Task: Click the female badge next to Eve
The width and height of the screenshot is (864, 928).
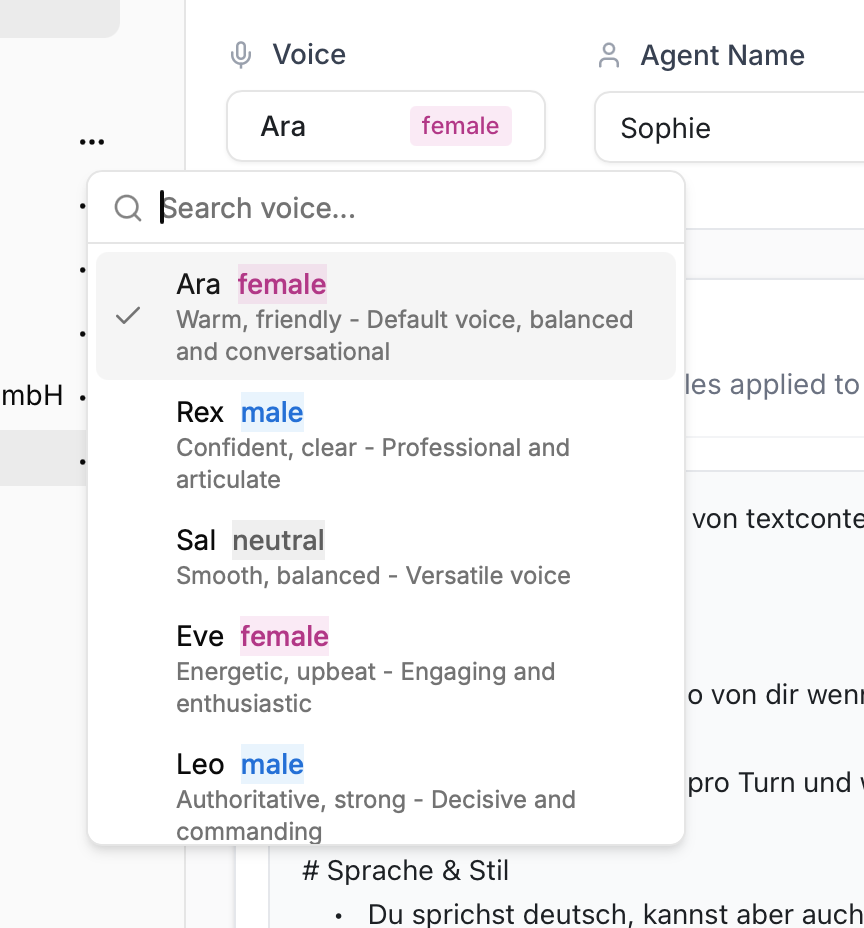Action: coord(284,637)
